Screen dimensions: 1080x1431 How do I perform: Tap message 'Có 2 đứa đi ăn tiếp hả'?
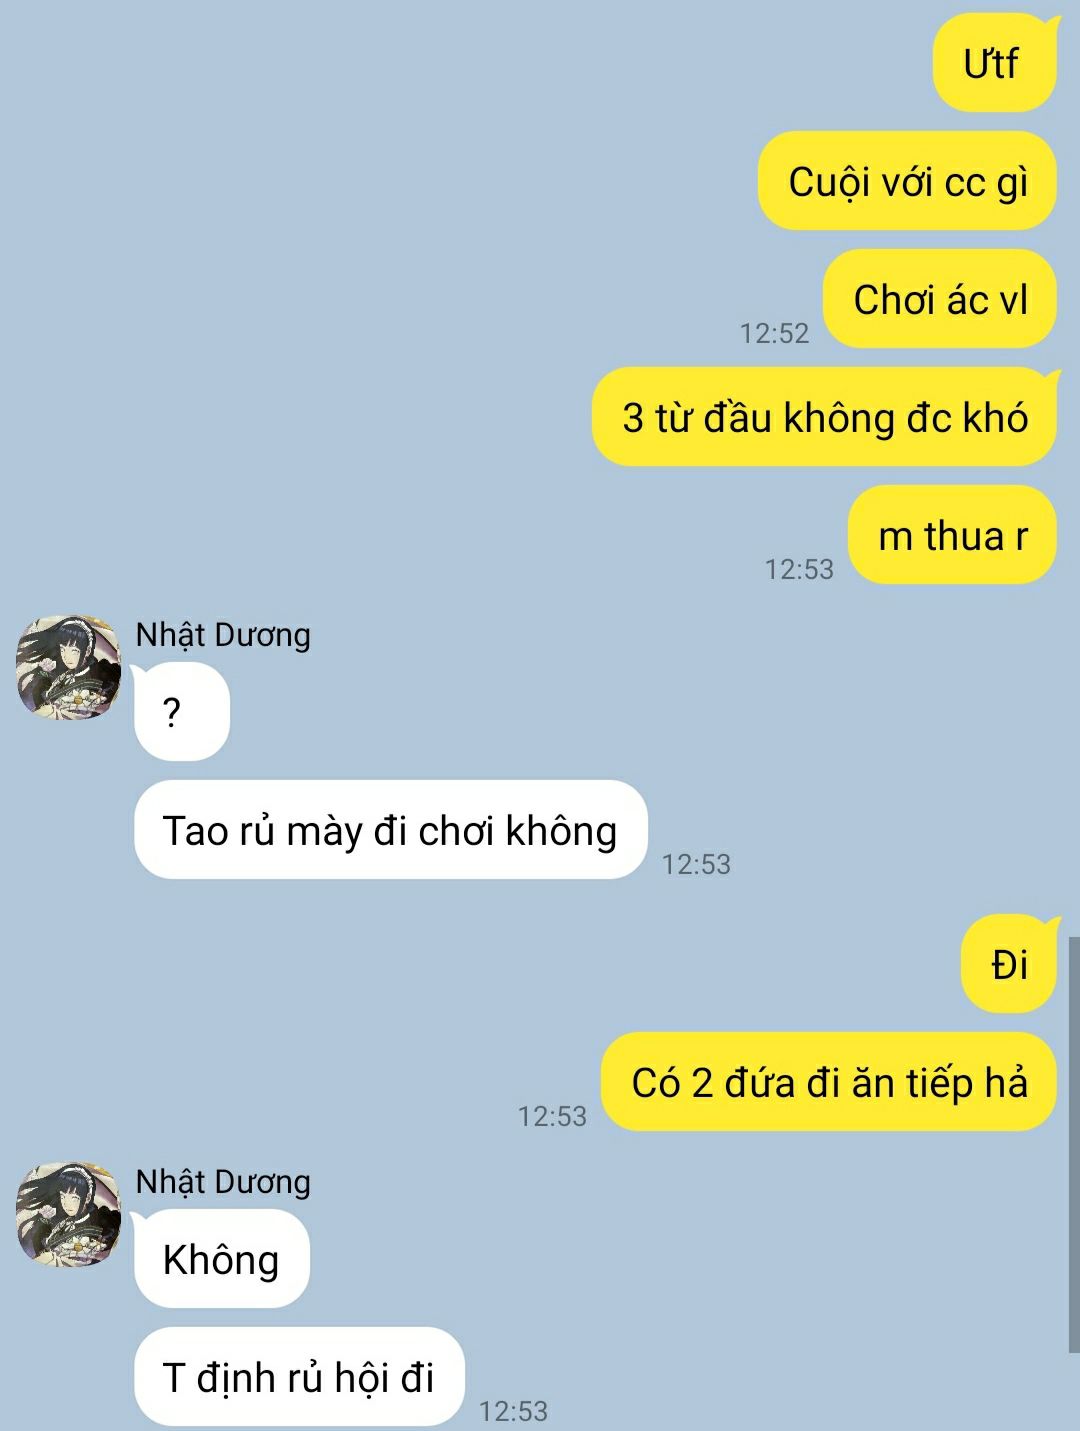[829, 1083]
